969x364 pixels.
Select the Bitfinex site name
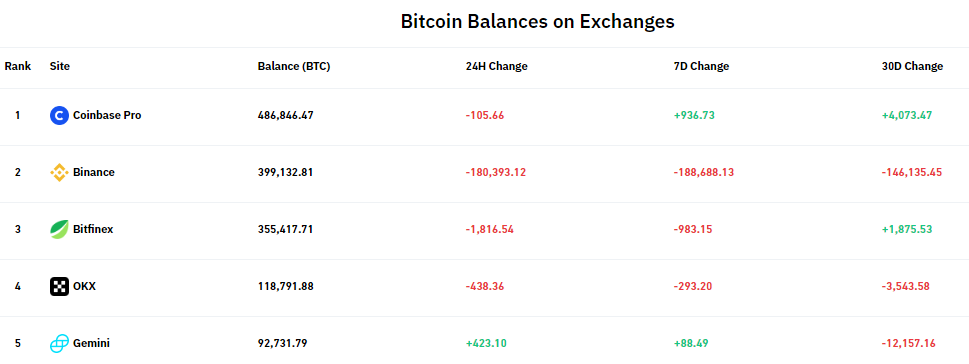tap(93, 229)
